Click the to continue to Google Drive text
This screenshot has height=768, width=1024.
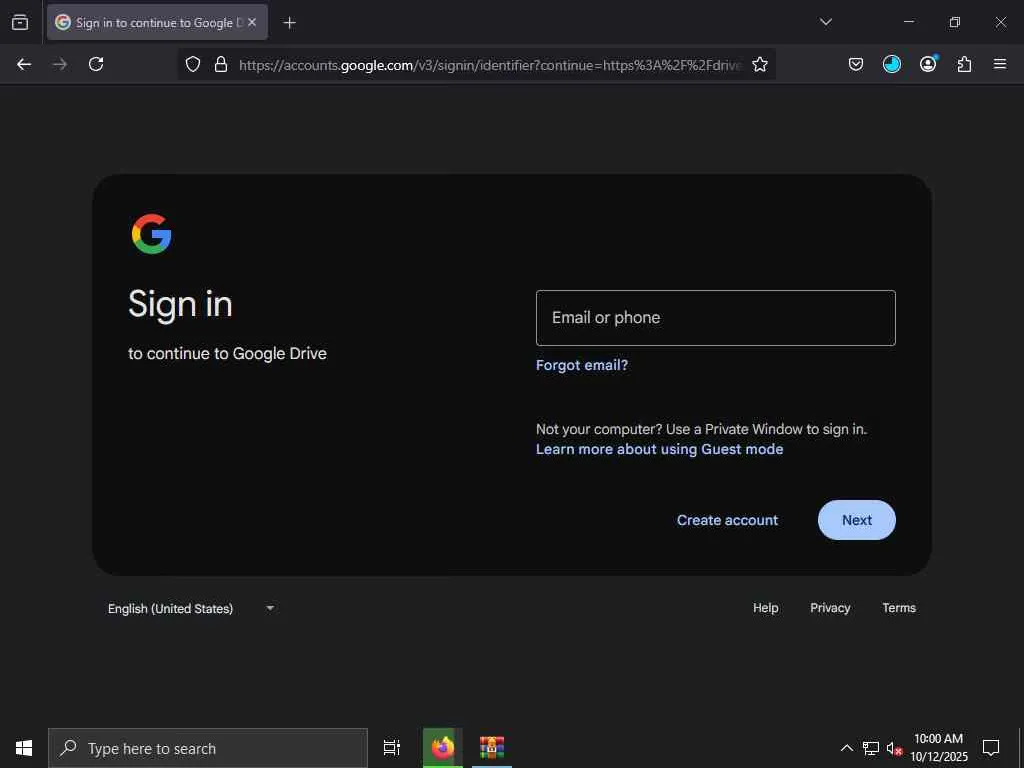(227, 353)
